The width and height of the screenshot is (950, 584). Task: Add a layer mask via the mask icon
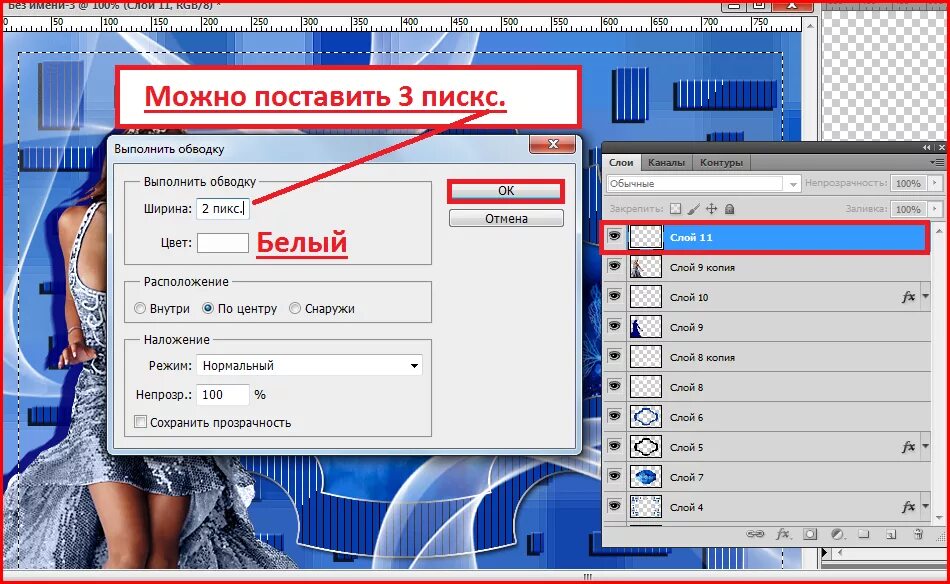click(810, 534)
